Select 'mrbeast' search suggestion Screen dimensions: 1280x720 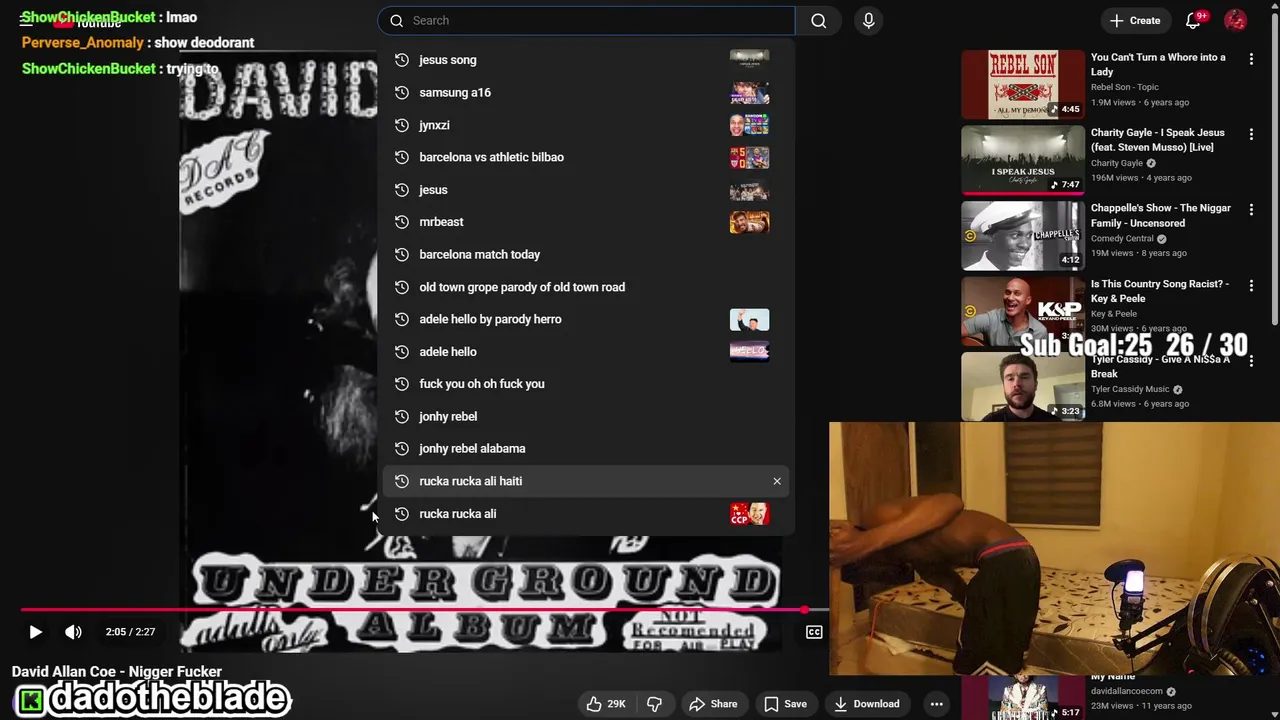(x=586, y=222)
